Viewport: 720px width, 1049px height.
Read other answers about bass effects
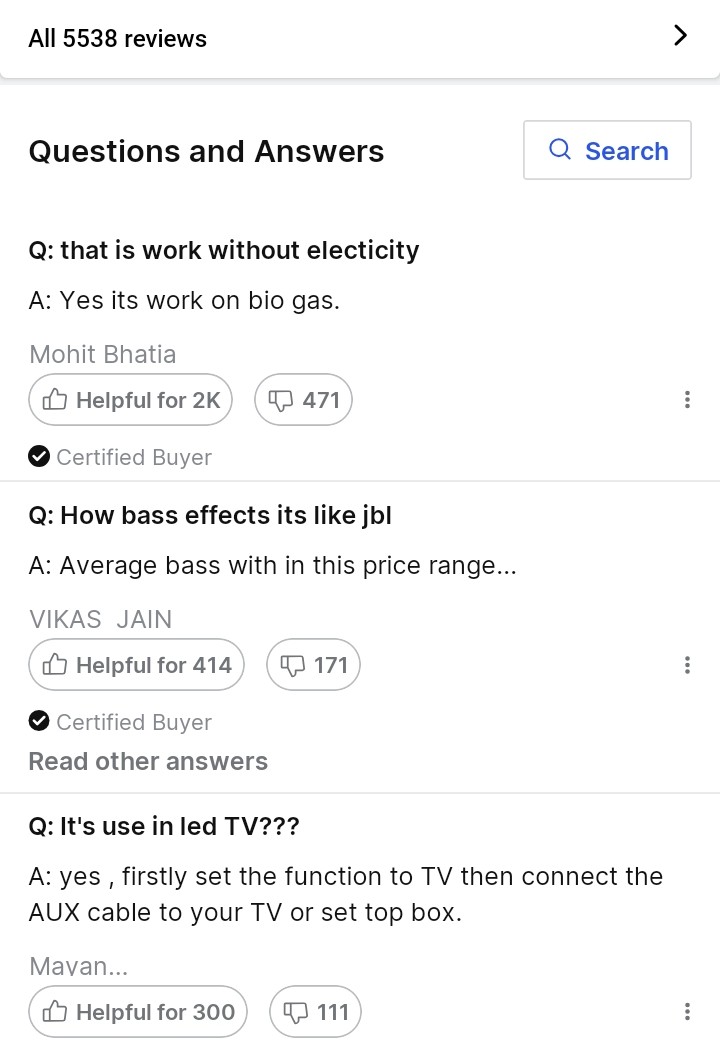148,761
